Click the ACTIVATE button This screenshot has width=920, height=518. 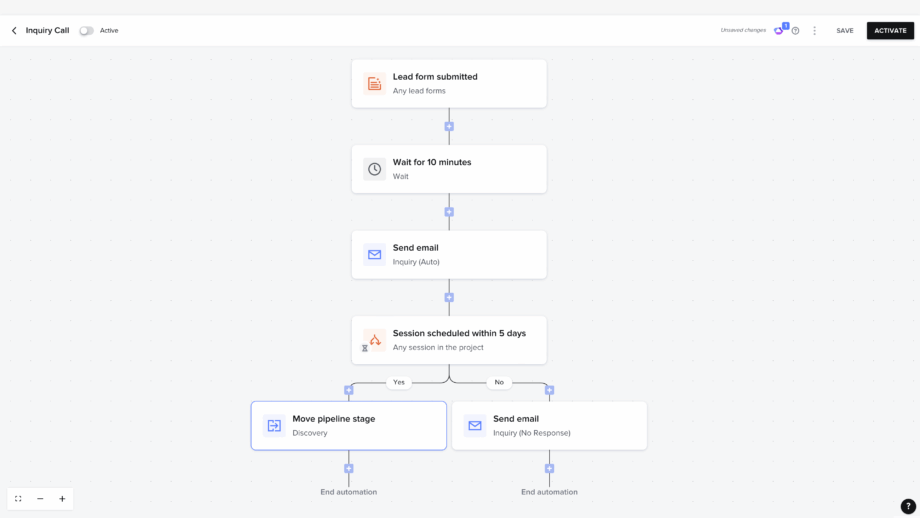click(890, 31)
